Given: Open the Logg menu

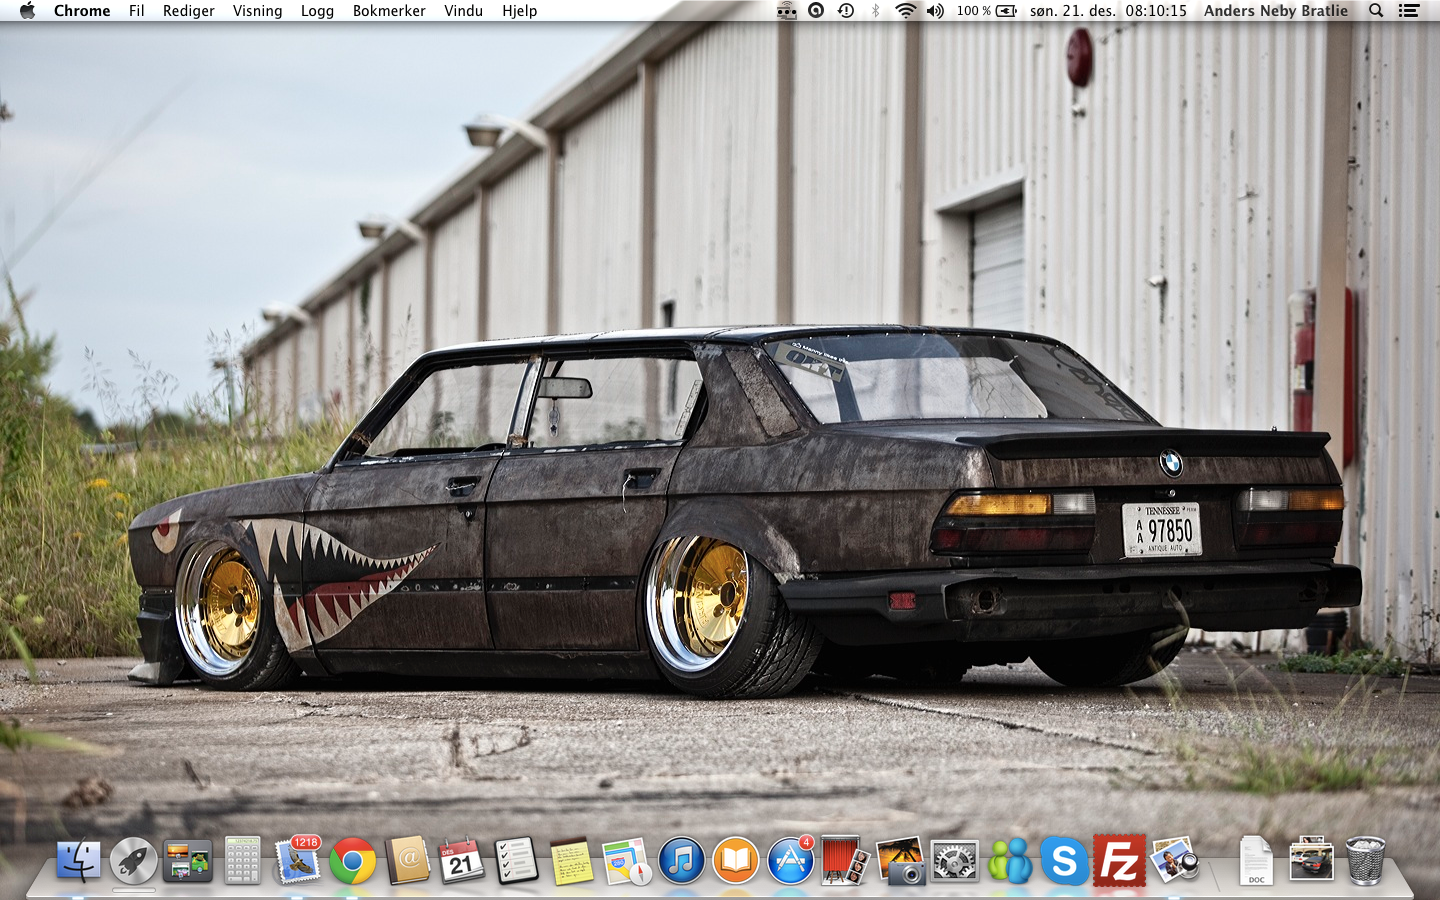Looking at the screenshot, I should coord(318,11).
